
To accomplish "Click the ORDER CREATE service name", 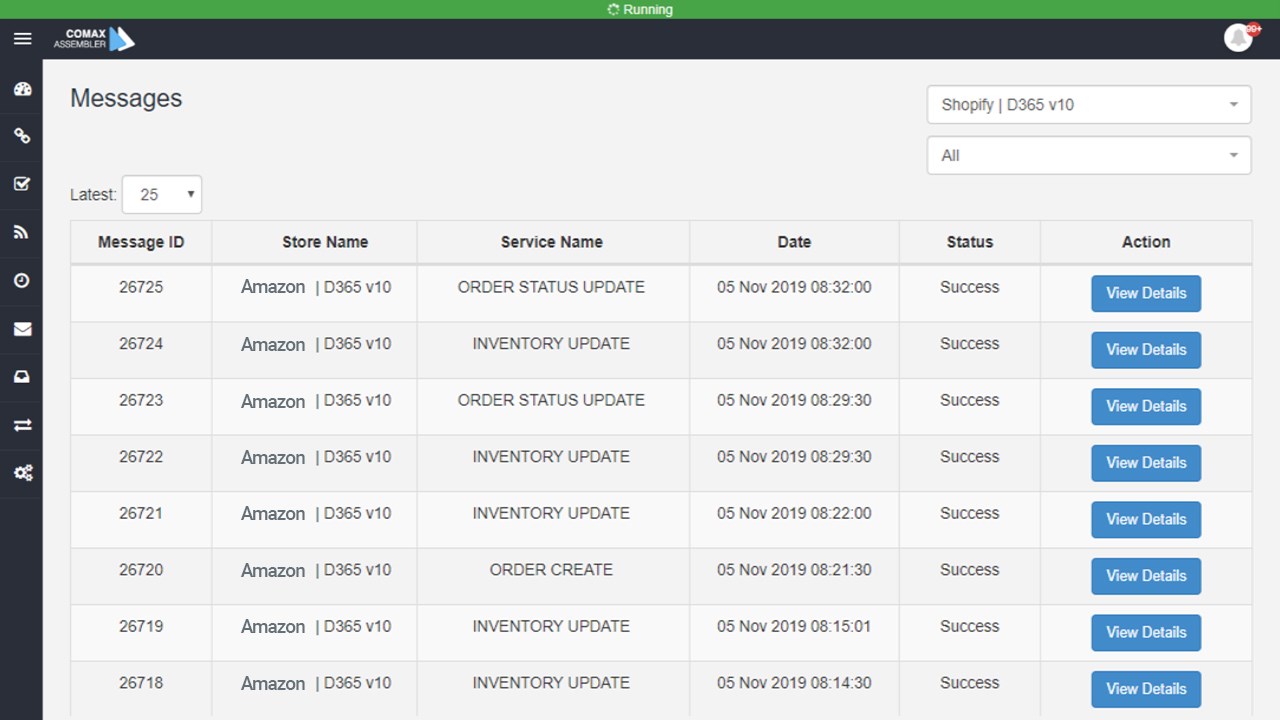I will click(x=551, y=570).
